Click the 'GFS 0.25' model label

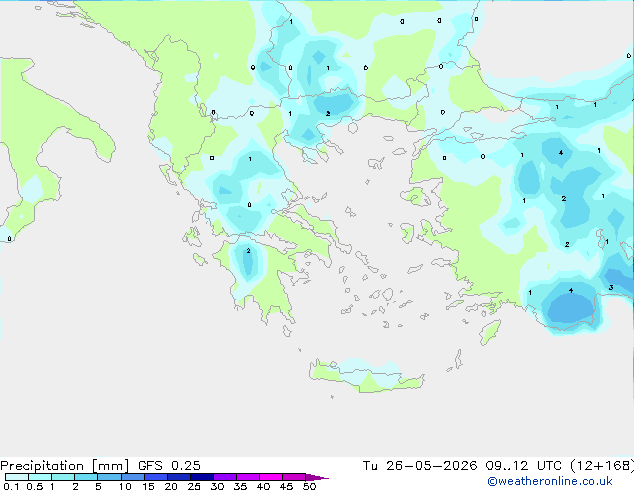[x=169, y=465]
